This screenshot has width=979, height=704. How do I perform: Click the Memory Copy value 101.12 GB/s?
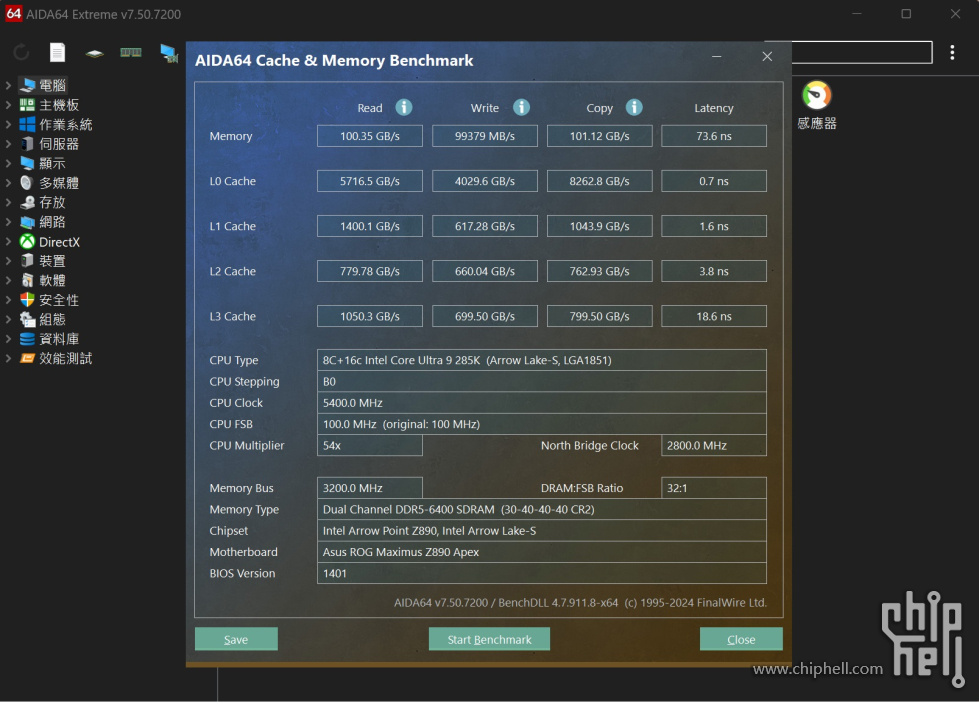(599, 136)
